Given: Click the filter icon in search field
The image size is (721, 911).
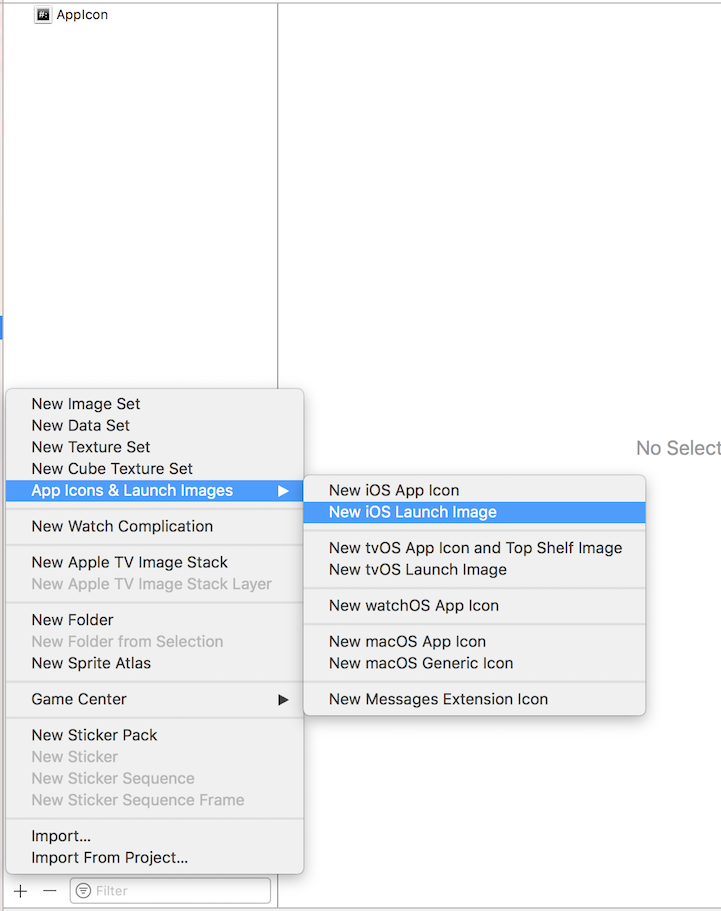Looking at the screenshot, I should [84, 890].
